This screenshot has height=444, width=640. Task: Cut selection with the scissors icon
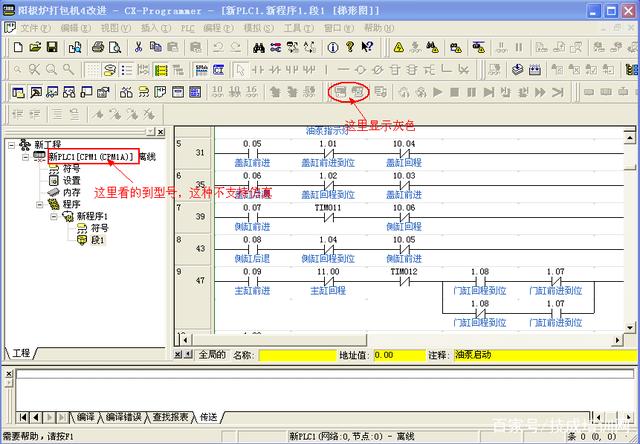(x=138, y=47)
